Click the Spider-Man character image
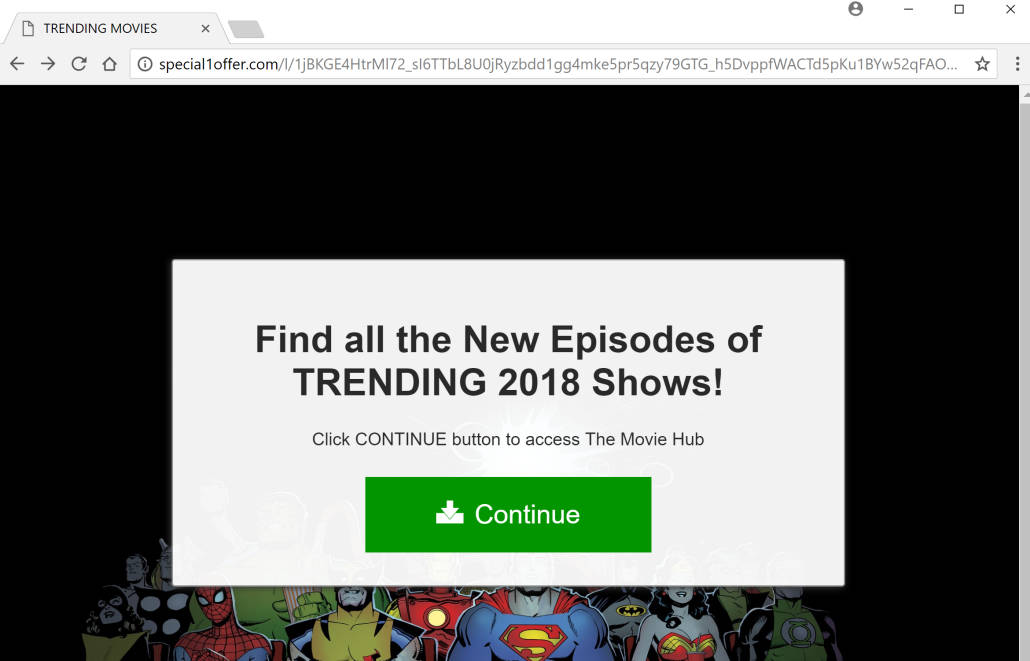 tap(215, 626)
